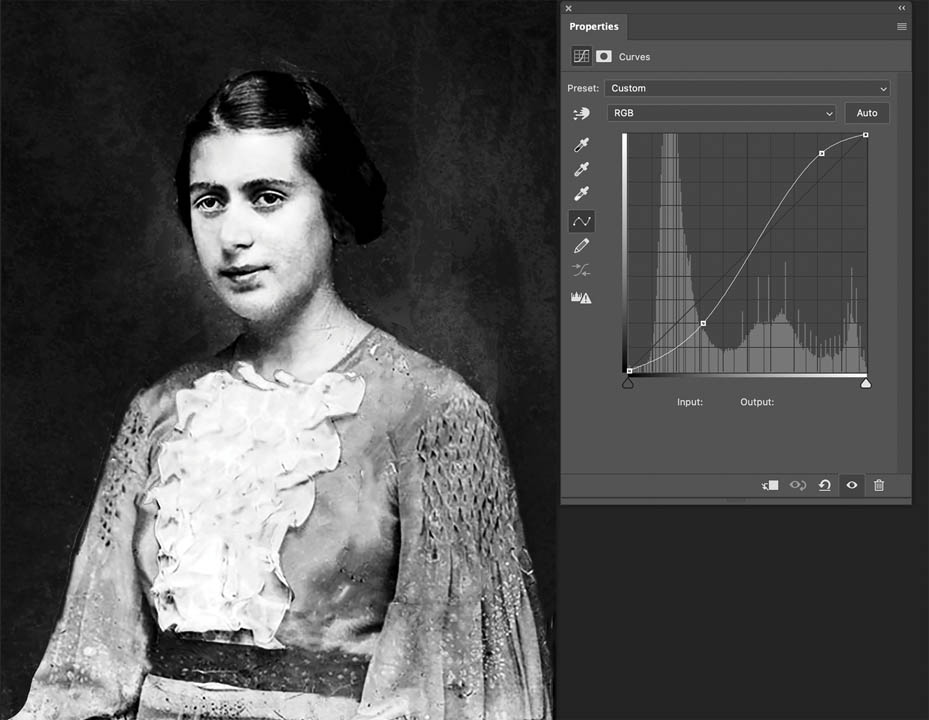Toggle Curves layer visibility eye

(852, 485)
